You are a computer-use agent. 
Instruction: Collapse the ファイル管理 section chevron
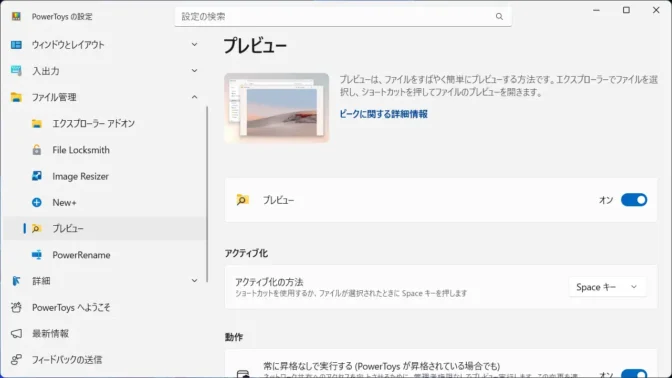[x=194, y=97]
